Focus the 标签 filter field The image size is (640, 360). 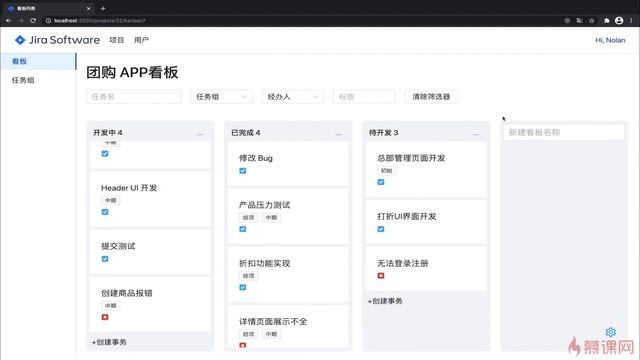click(x=364, y=97)
